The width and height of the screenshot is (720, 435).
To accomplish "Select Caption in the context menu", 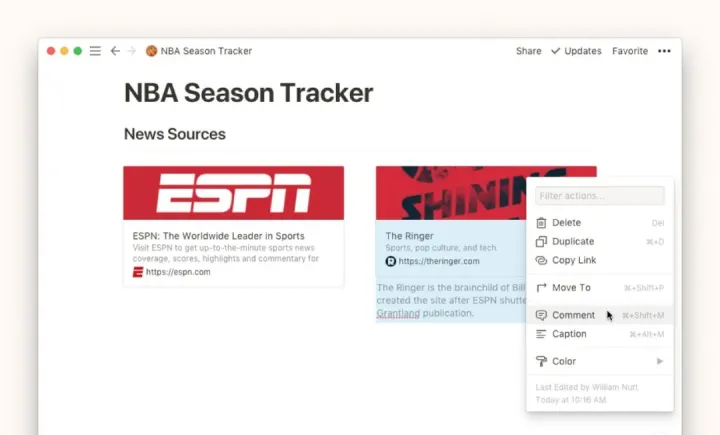I will 569,334.
